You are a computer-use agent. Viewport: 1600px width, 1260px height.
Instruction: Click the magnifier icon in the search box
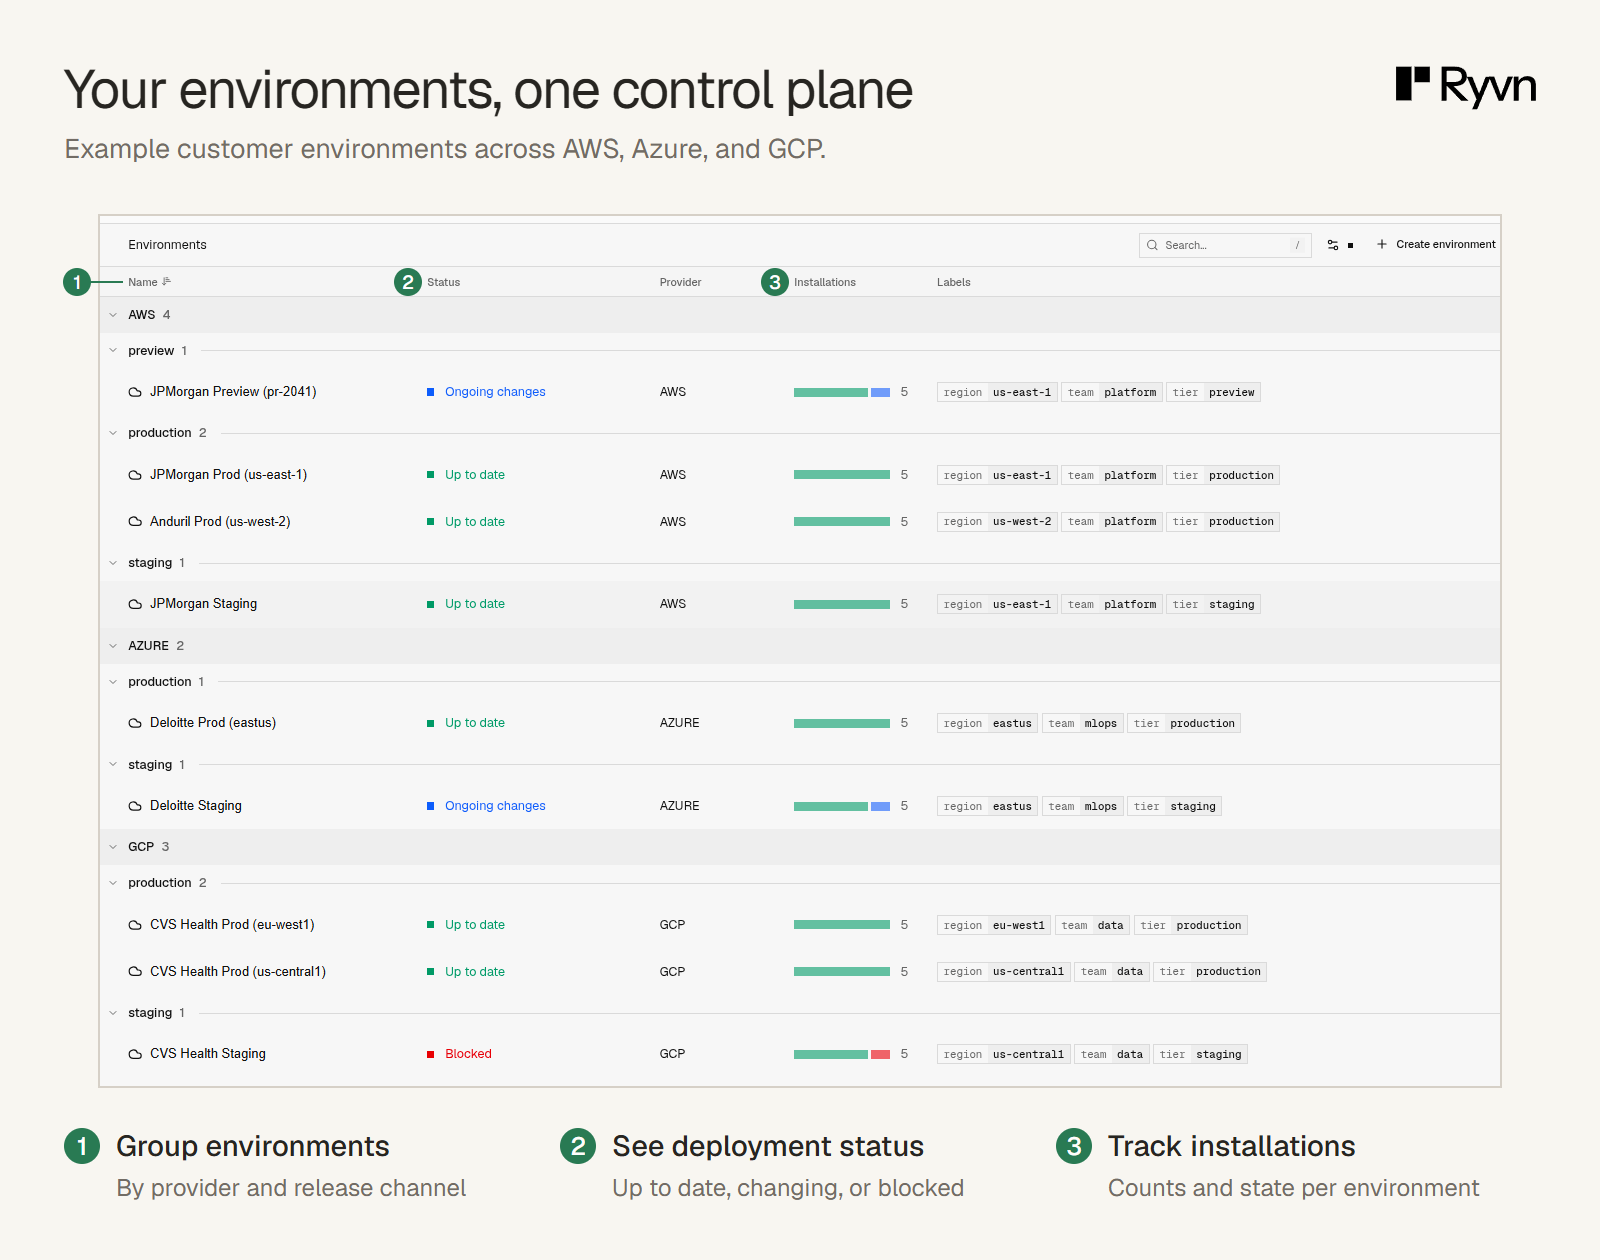click(x=1152, y=245)
